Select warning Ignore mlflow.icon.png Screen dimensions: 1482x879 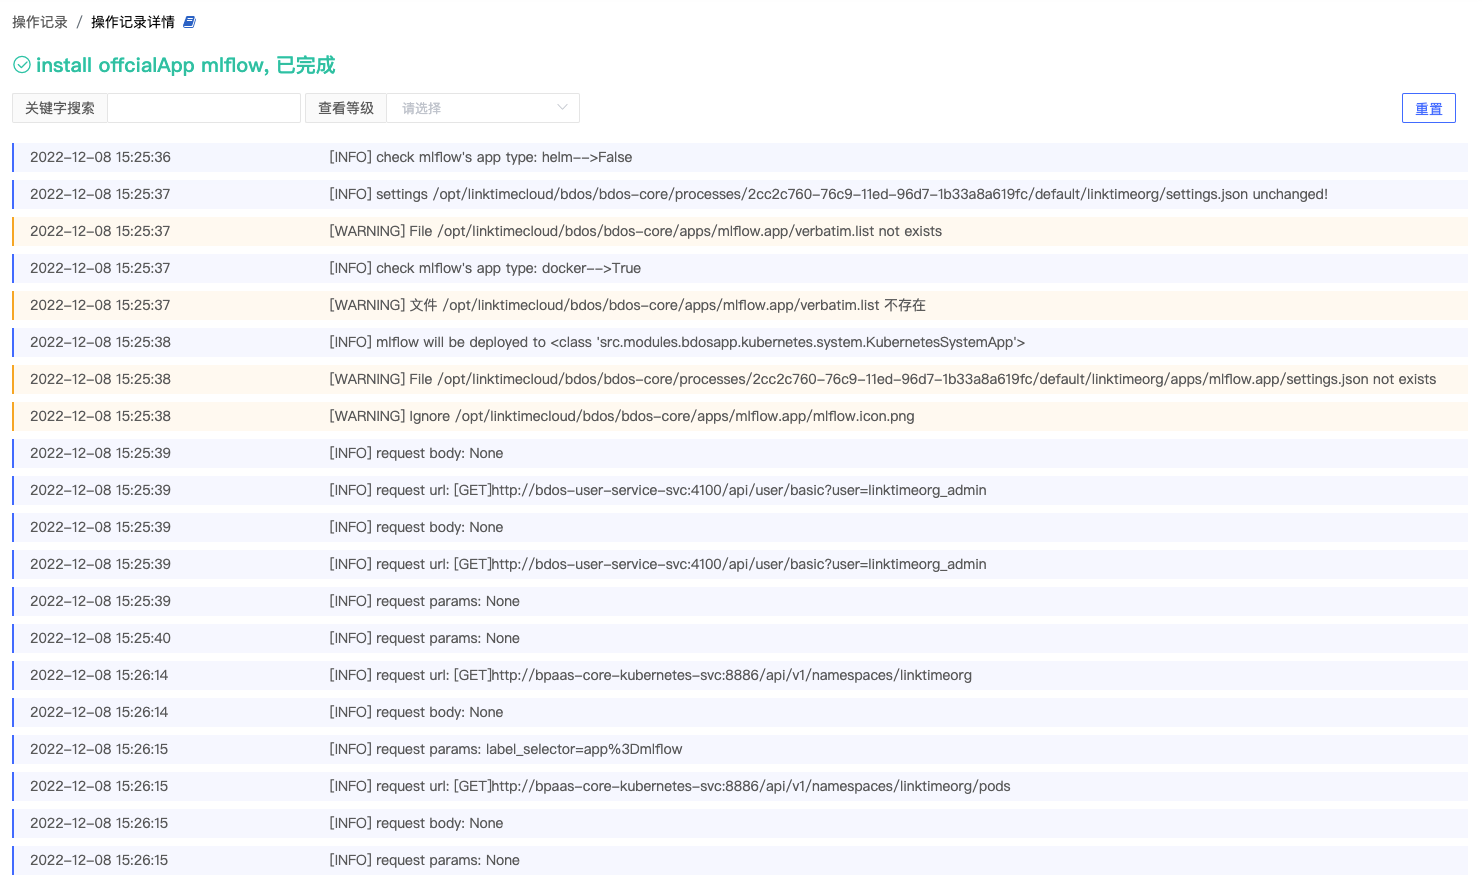(x=740, y=416)
